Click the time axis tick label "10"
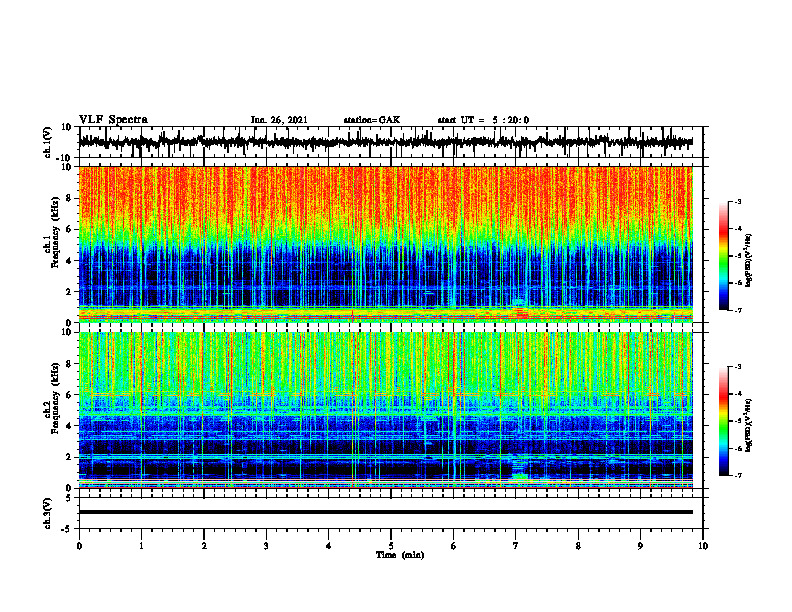 (x=703, y=546)
